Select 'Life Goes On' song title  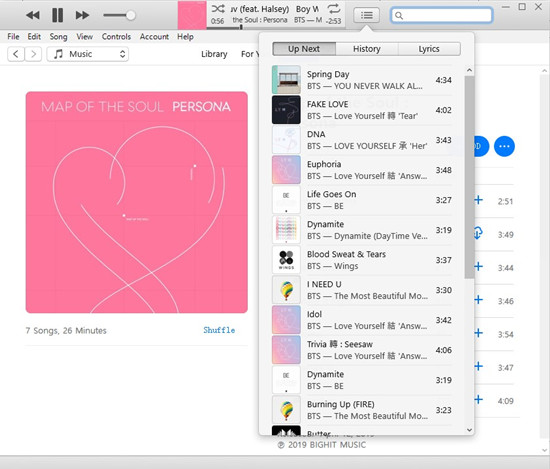(x=331, y=194)
